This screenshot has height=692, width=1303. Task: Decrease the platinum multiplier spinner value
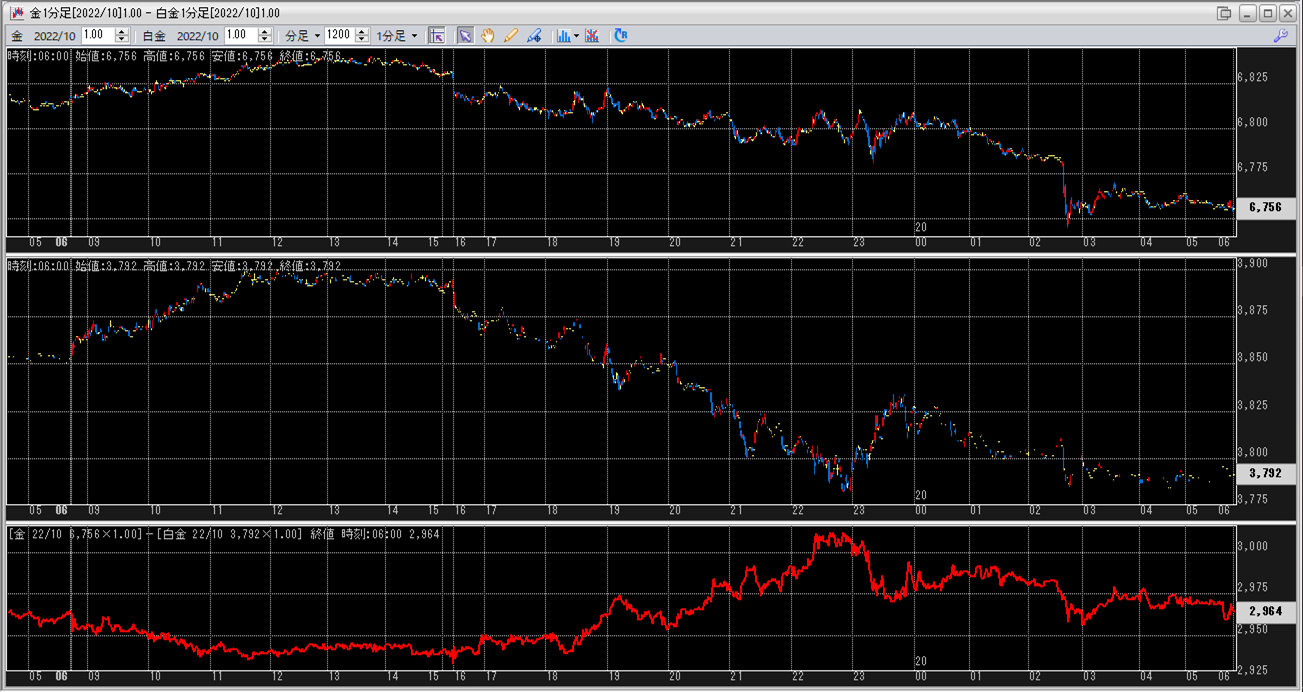point(265,39)
